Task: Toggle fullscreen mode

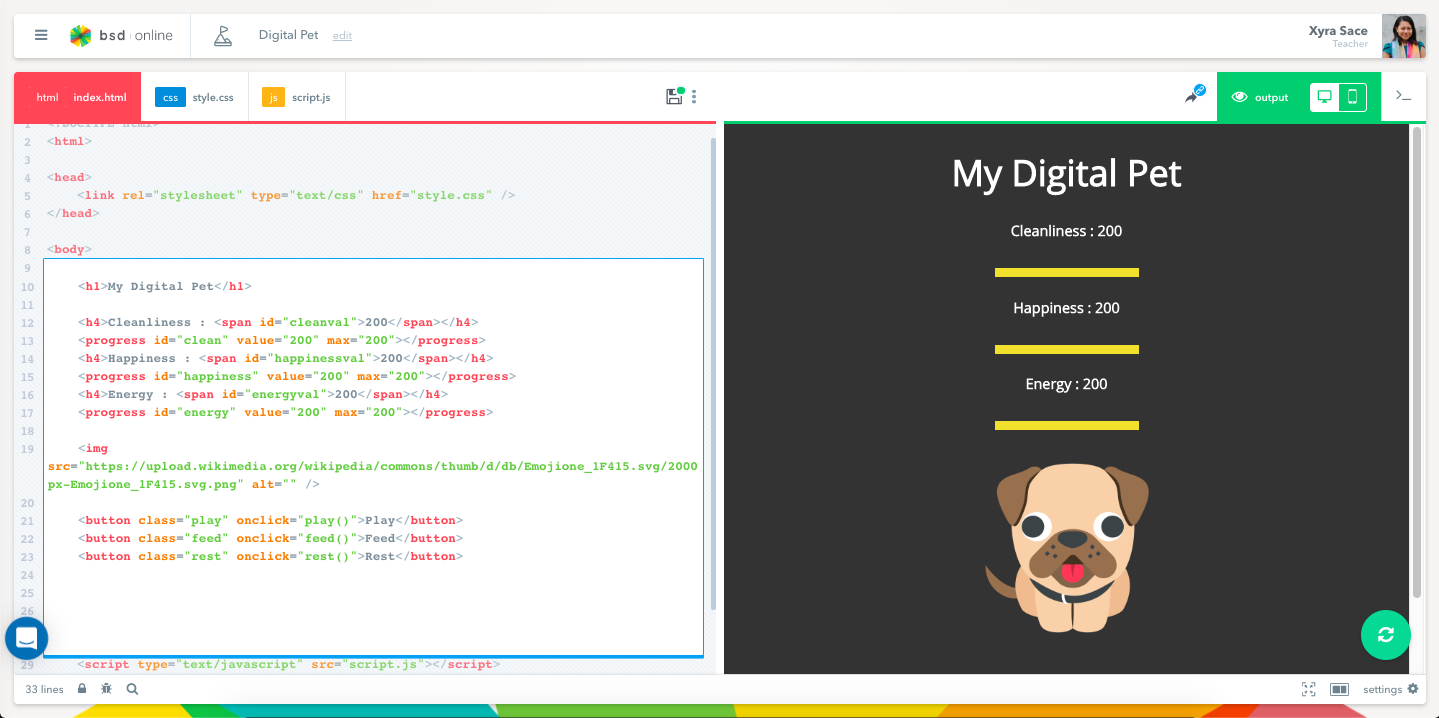Action: point(1308,689)
